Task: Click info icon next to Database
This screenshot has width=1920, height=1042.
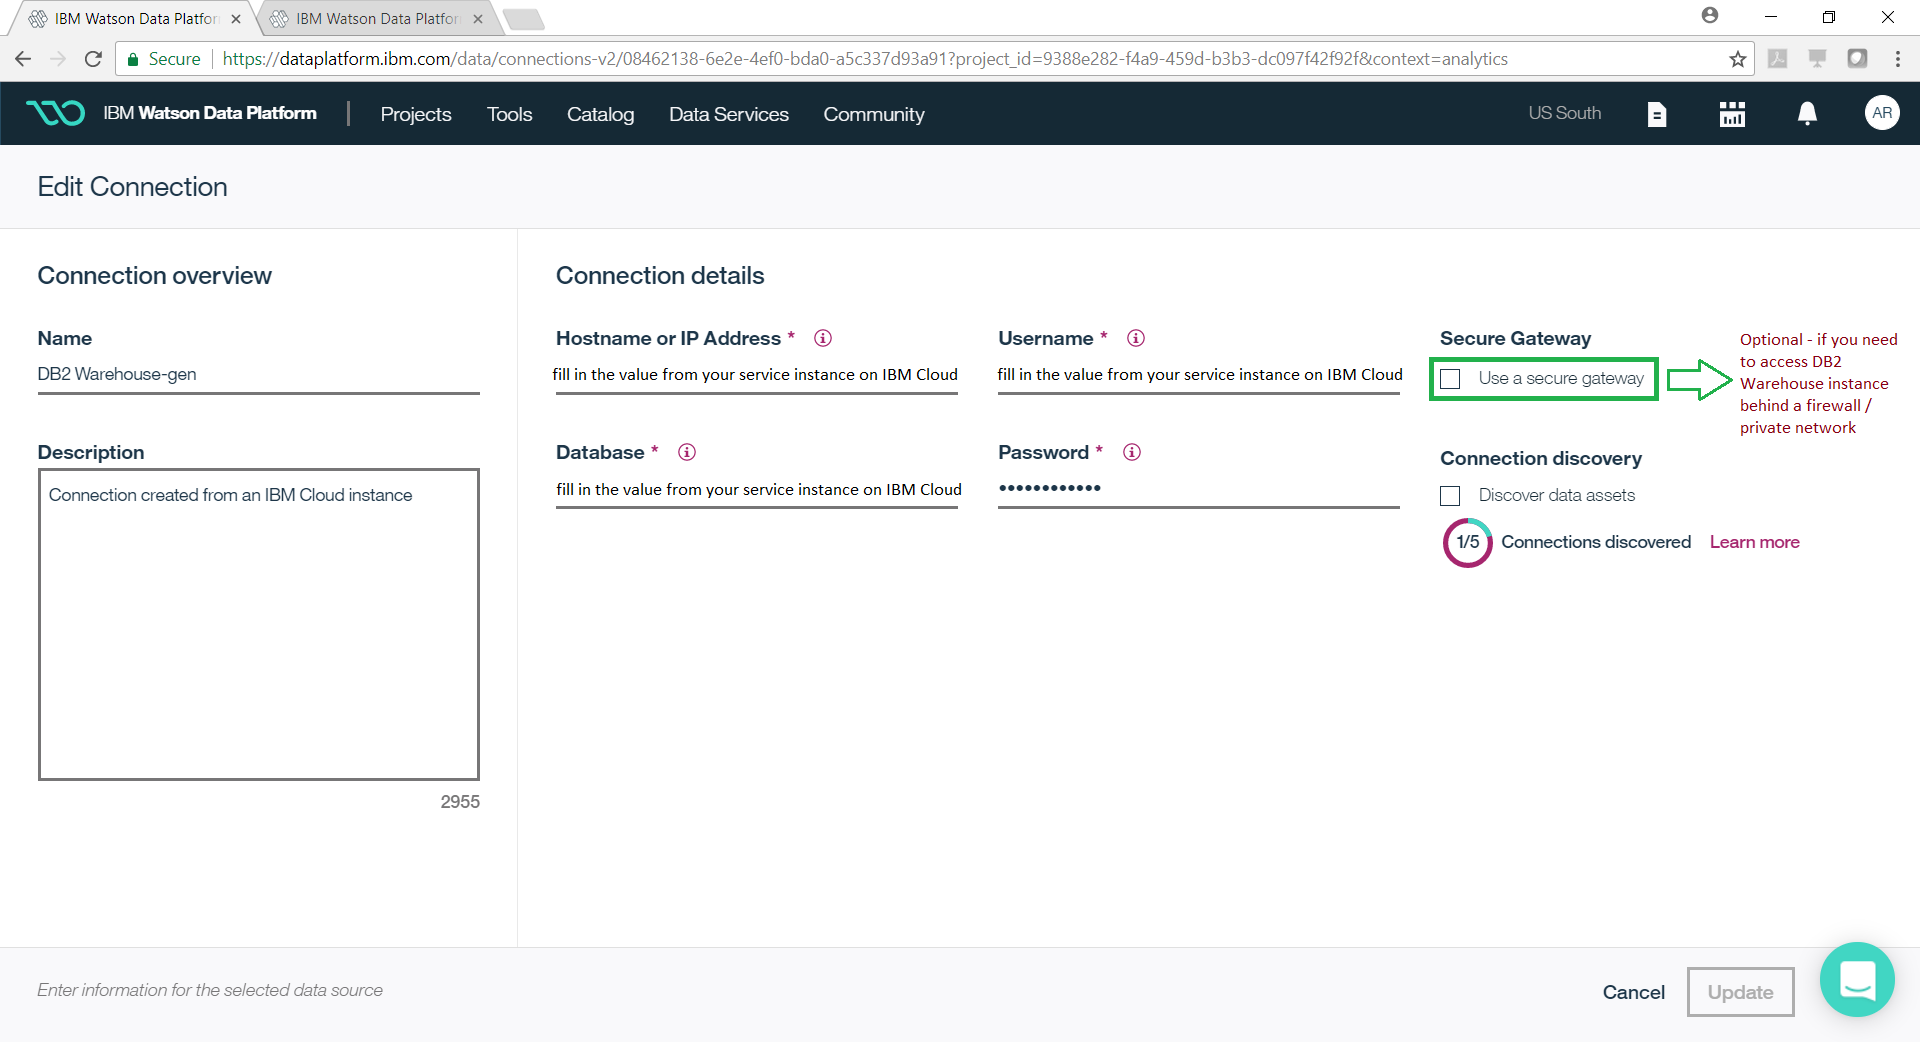Action: pos(687,452)
